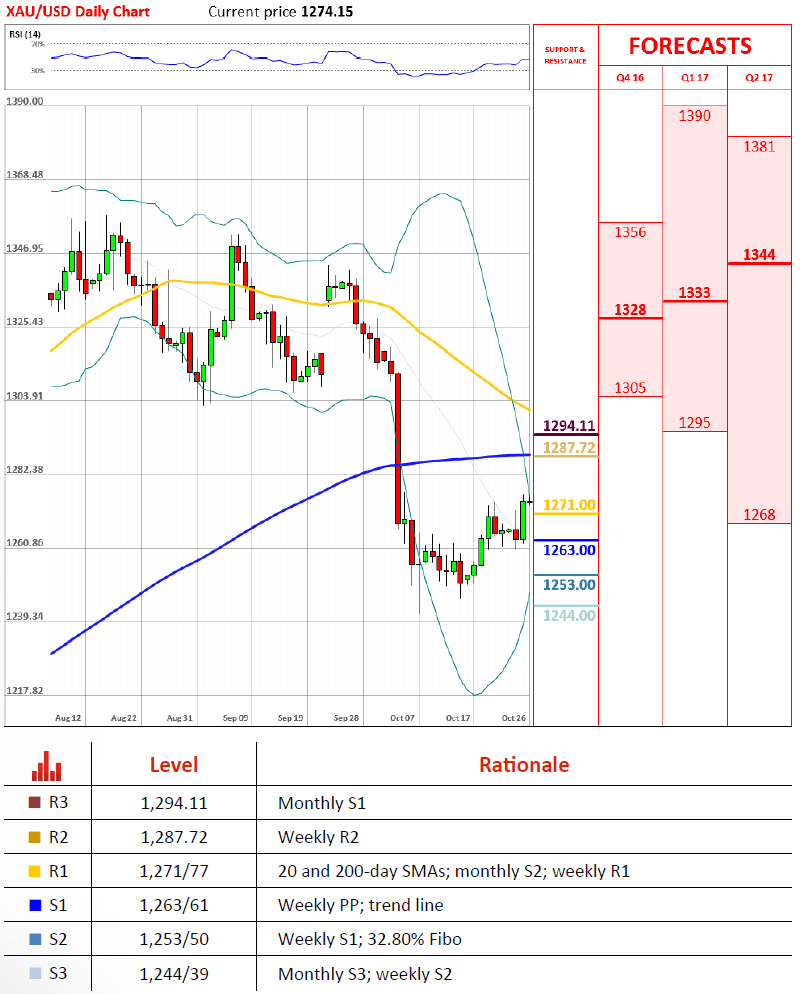This screenshot has width=801, height=994.
Task: Click the 1295 forecast low value
Action: click(x=695, y=422)
